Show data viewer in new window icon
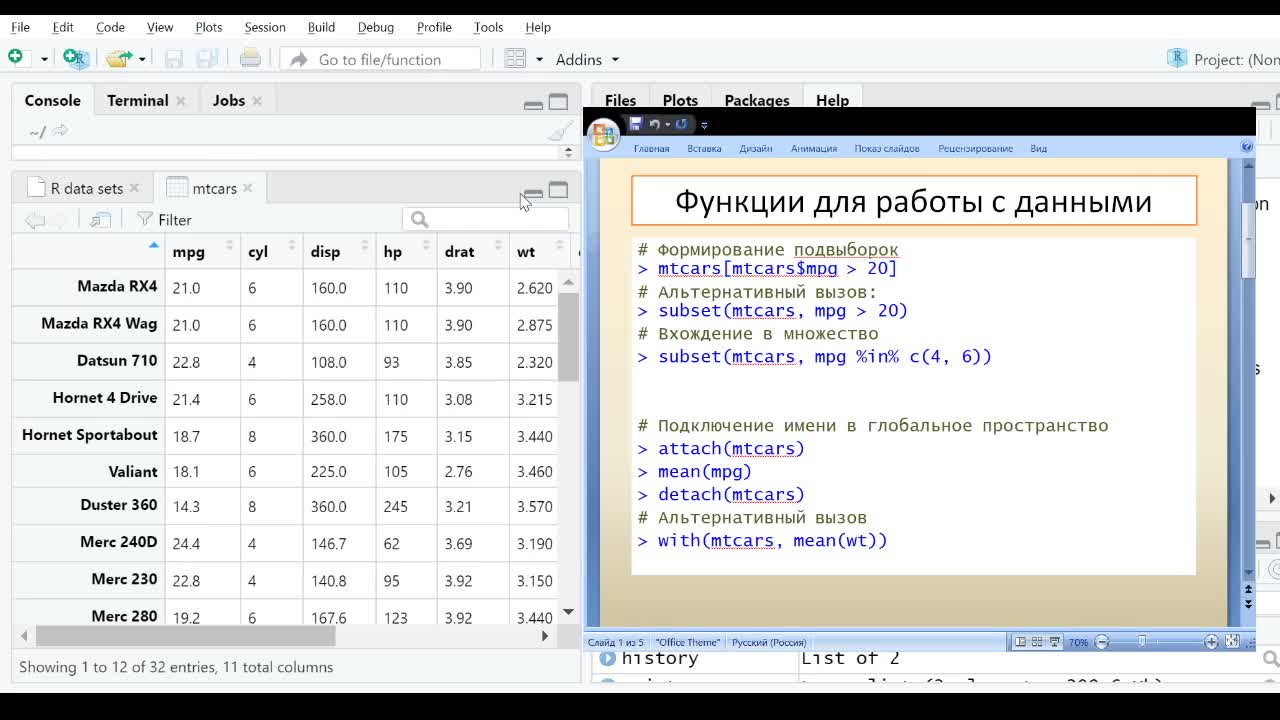This screenshot has height=720, width=1280. [100, 220]
